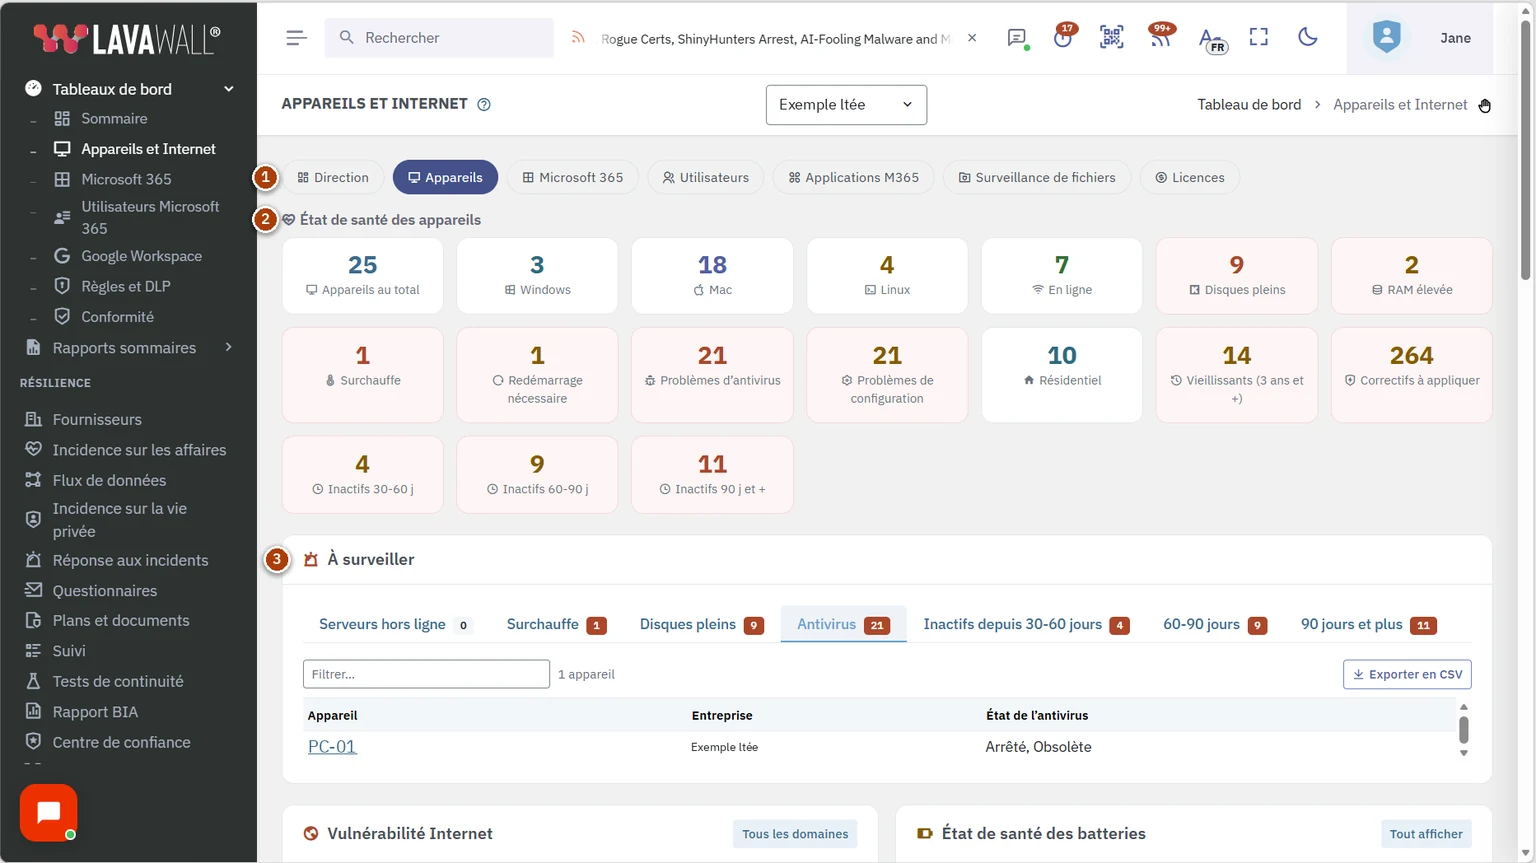Viewport: 1536px width, 863px height.
Task: Click Tableau de bord in the breadcrumb
Action: point(1249,104)
